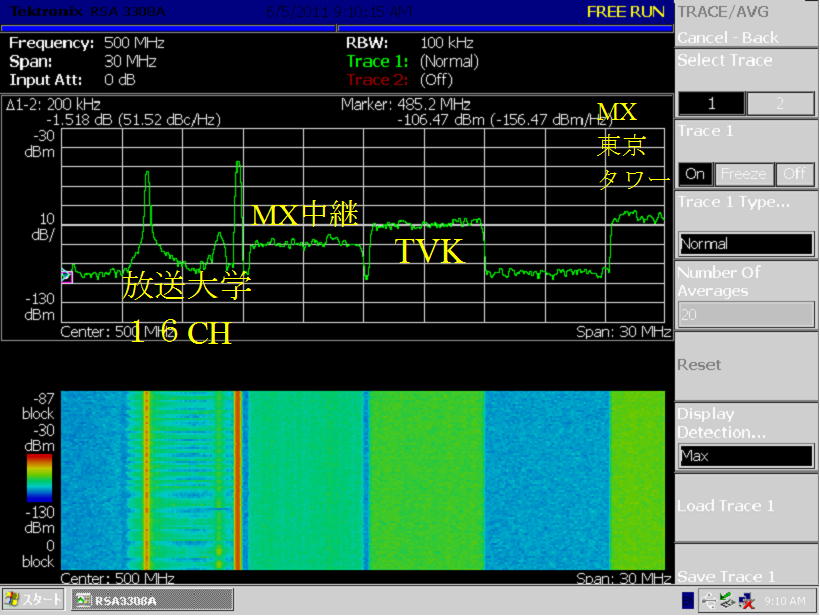
Task: Click the green Trace 1: label
Action: [377, 62]
